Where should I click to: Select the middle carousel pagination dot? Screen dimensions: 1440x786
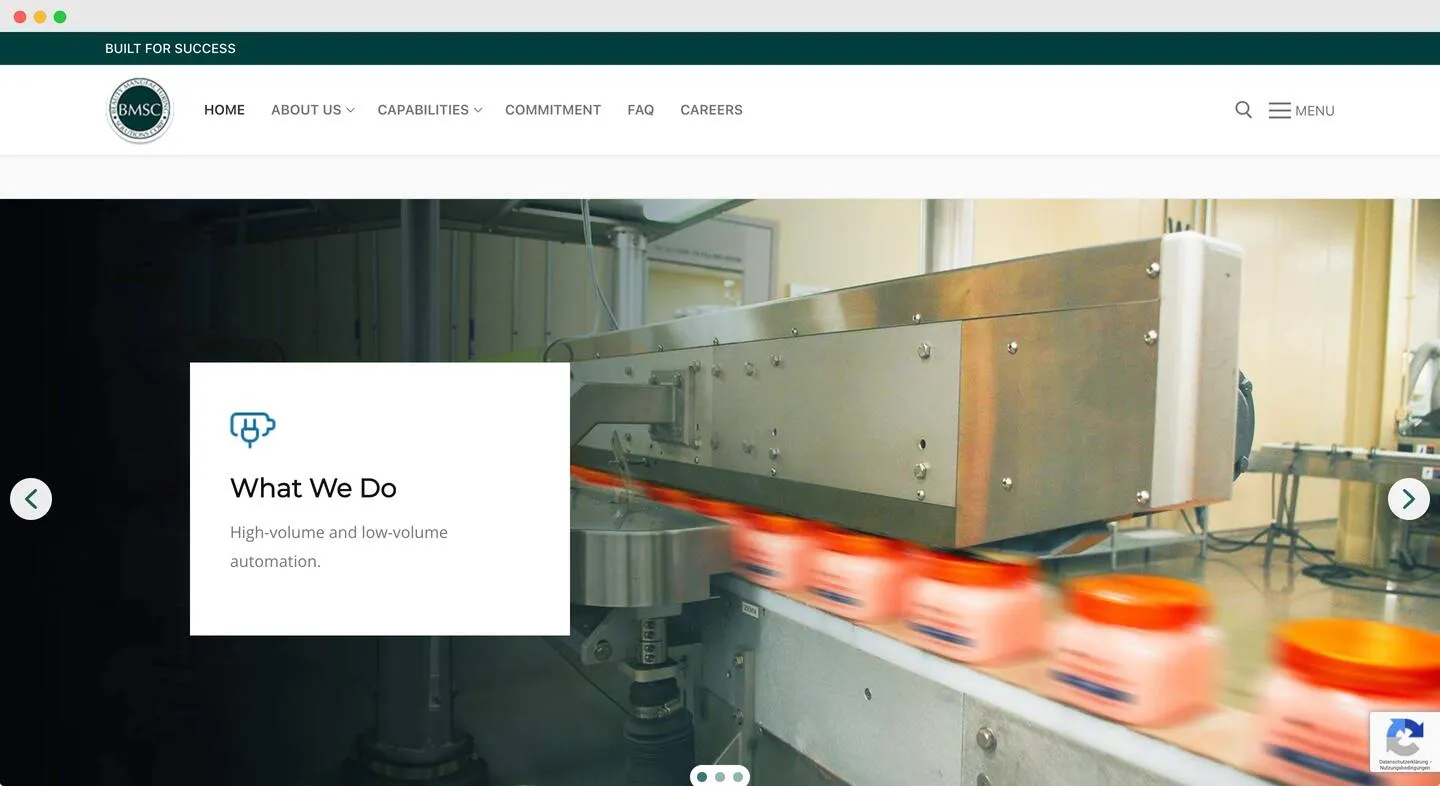(720, 777)
